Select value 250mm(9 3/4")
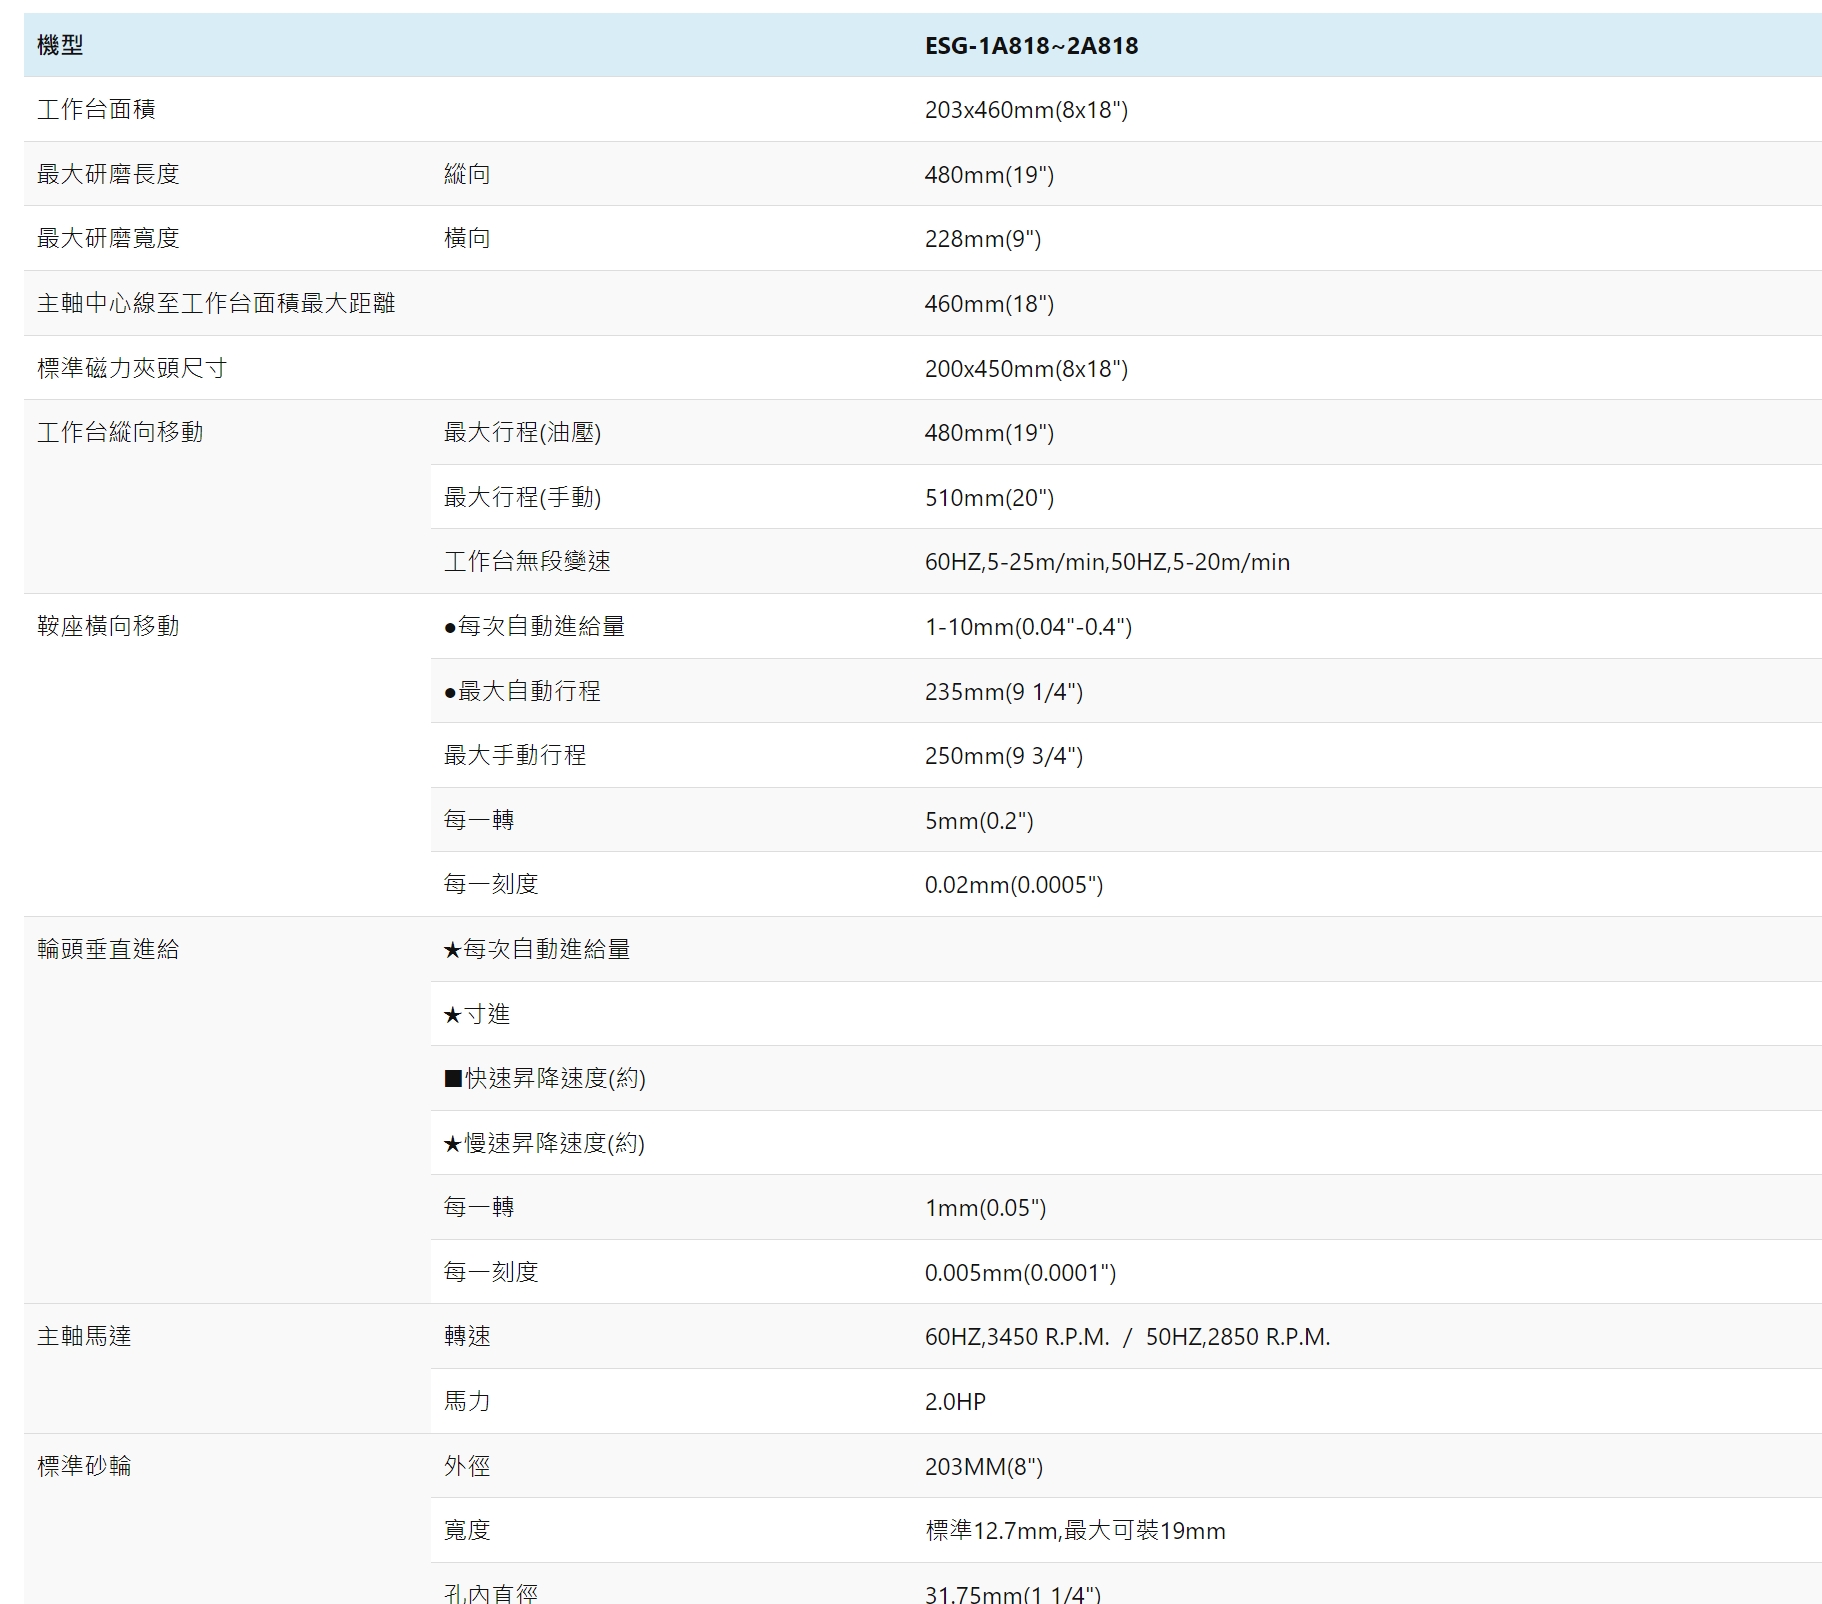This screenshot has width=1822, height=1604. coord(1004,756)
